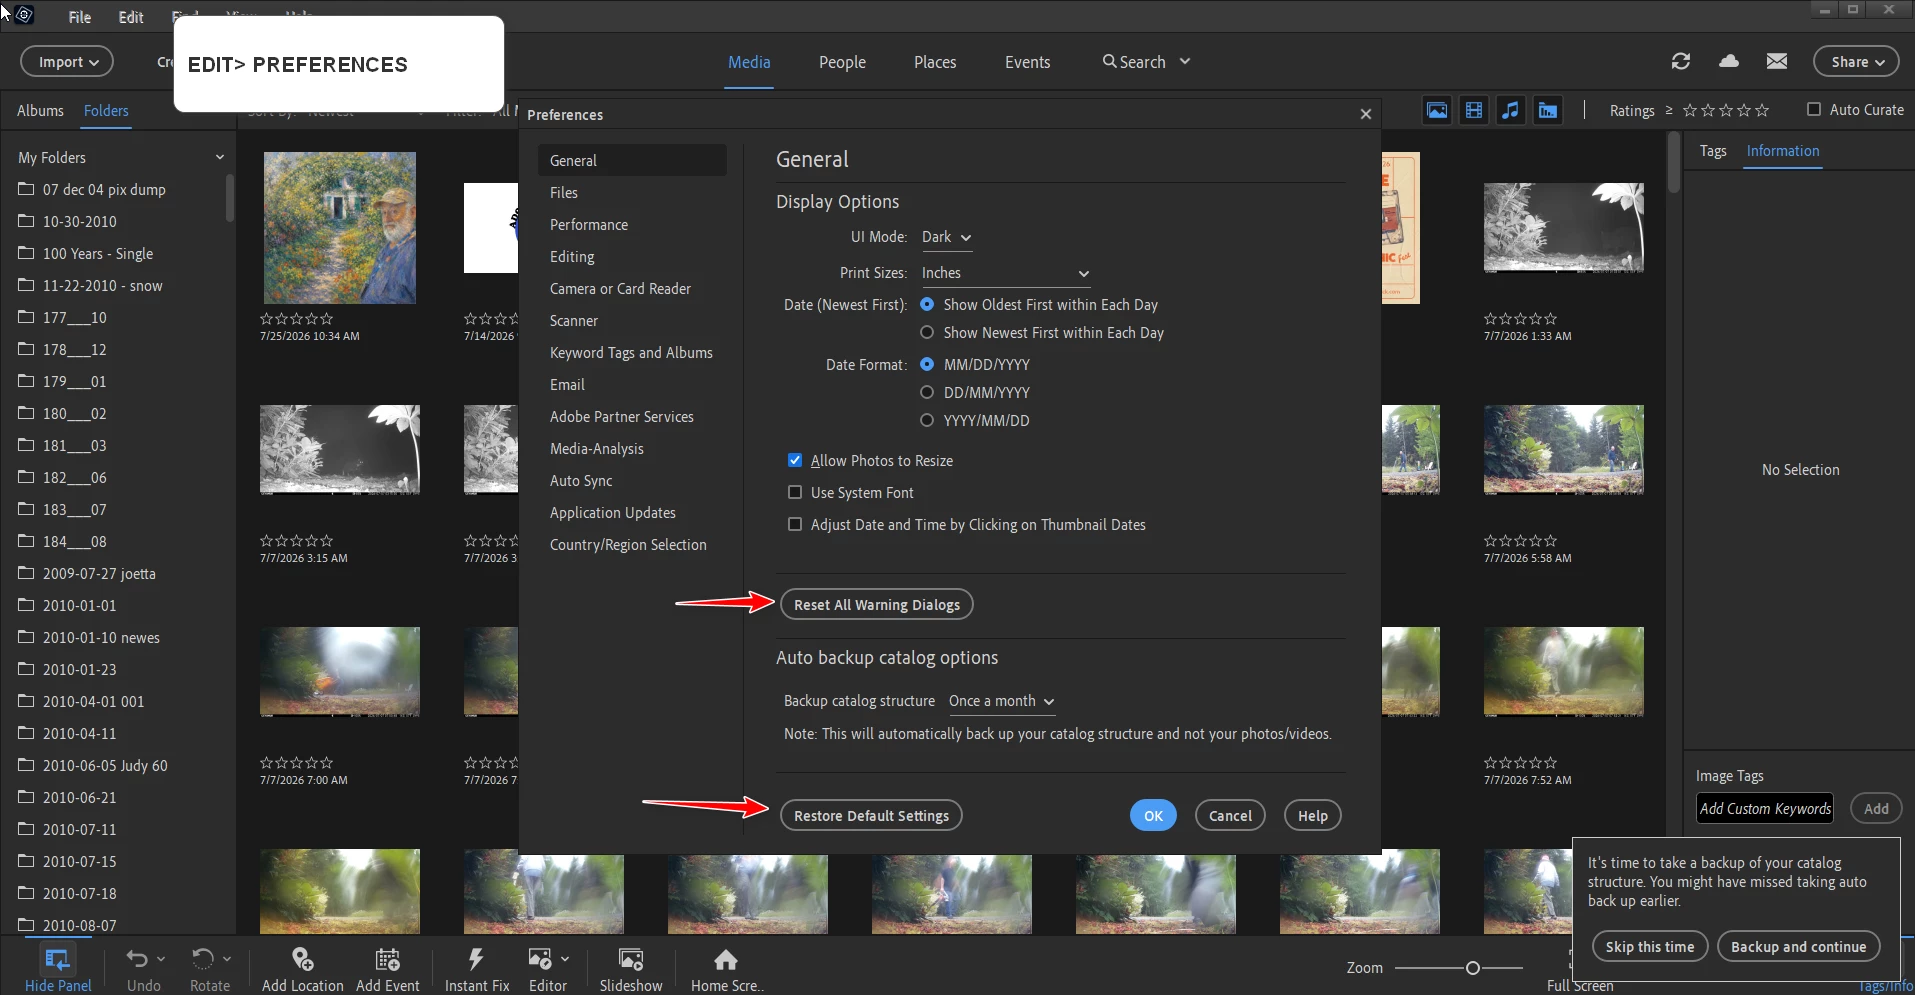The image size is (1915, 995).
Task: Show projects media type filter icon
Action: pyautogui.click(x=1548, y=110)
